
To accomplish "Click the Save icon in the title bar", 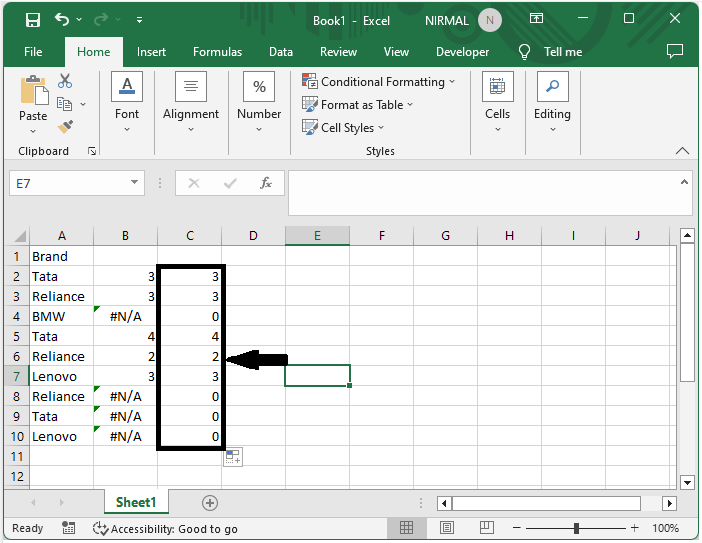I will pos(33,20).
